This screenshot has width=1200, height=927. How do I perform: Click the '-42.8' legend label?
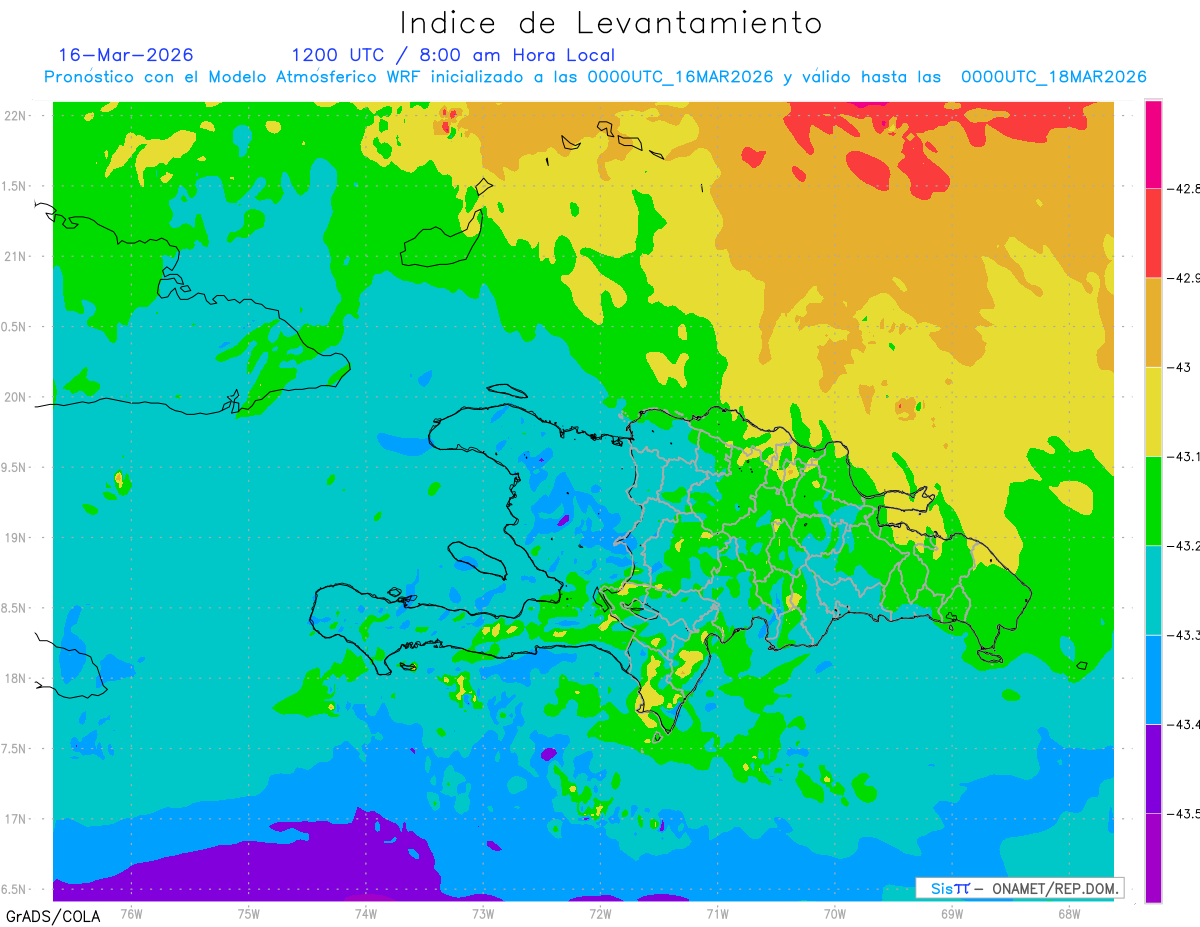click(x=1184, y=188)
